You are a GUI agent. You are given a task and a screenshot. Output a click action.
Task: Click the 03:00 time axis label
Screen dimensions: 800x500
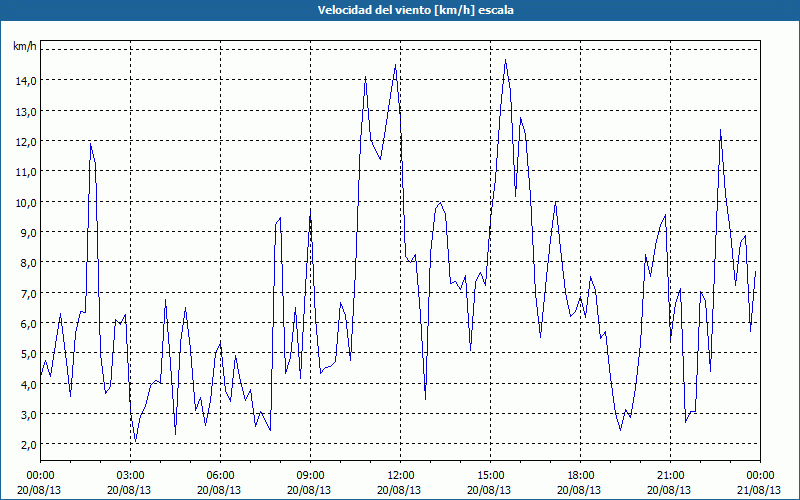pos(131,476)
